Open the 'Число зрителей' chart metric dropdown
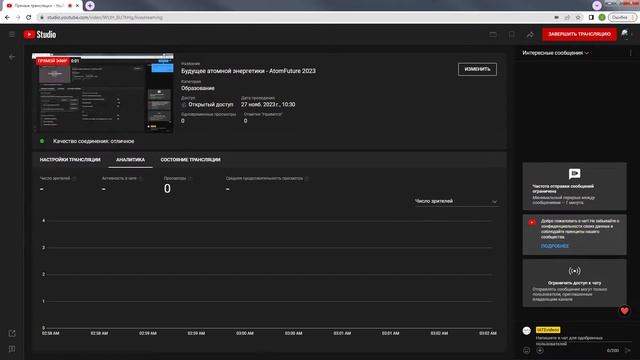The height and width of the screenshot is (360, 640). point(456,201)
